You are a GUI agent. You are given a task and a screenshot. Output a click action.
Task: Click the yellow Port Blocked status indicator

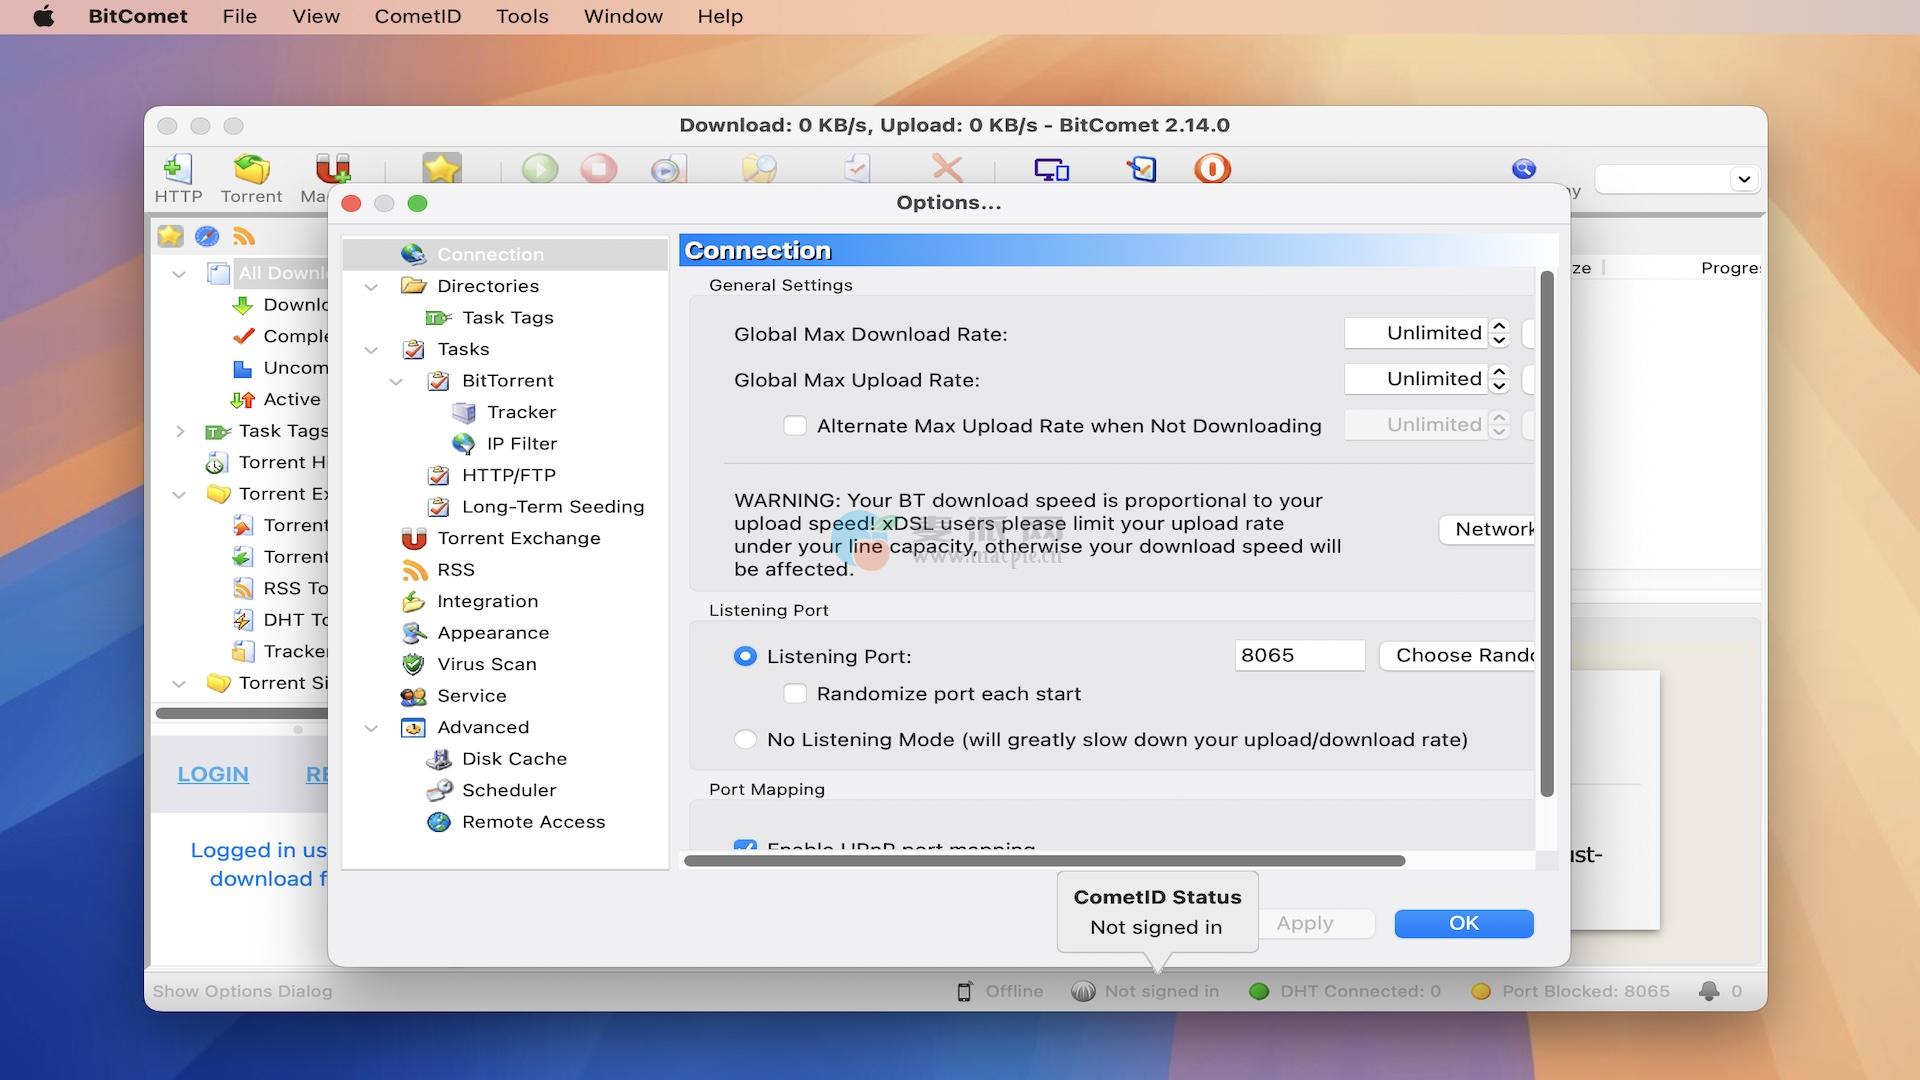pyautogui.click(x=1481, y=991)
